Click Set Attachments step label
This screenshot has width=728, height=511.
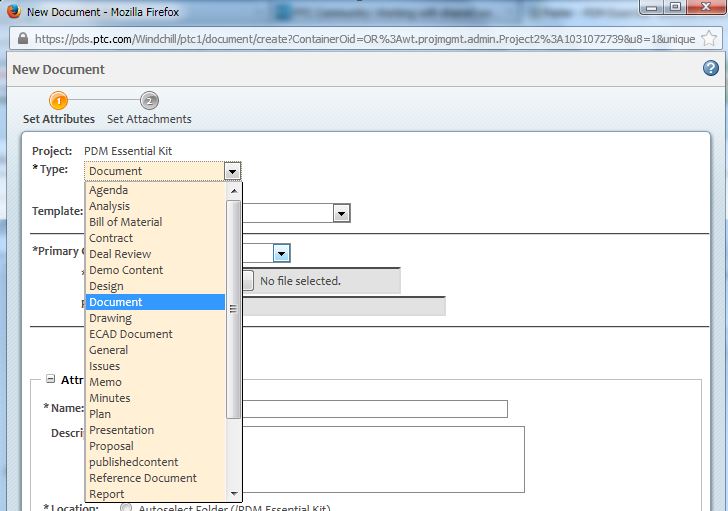tap(149, 119)
